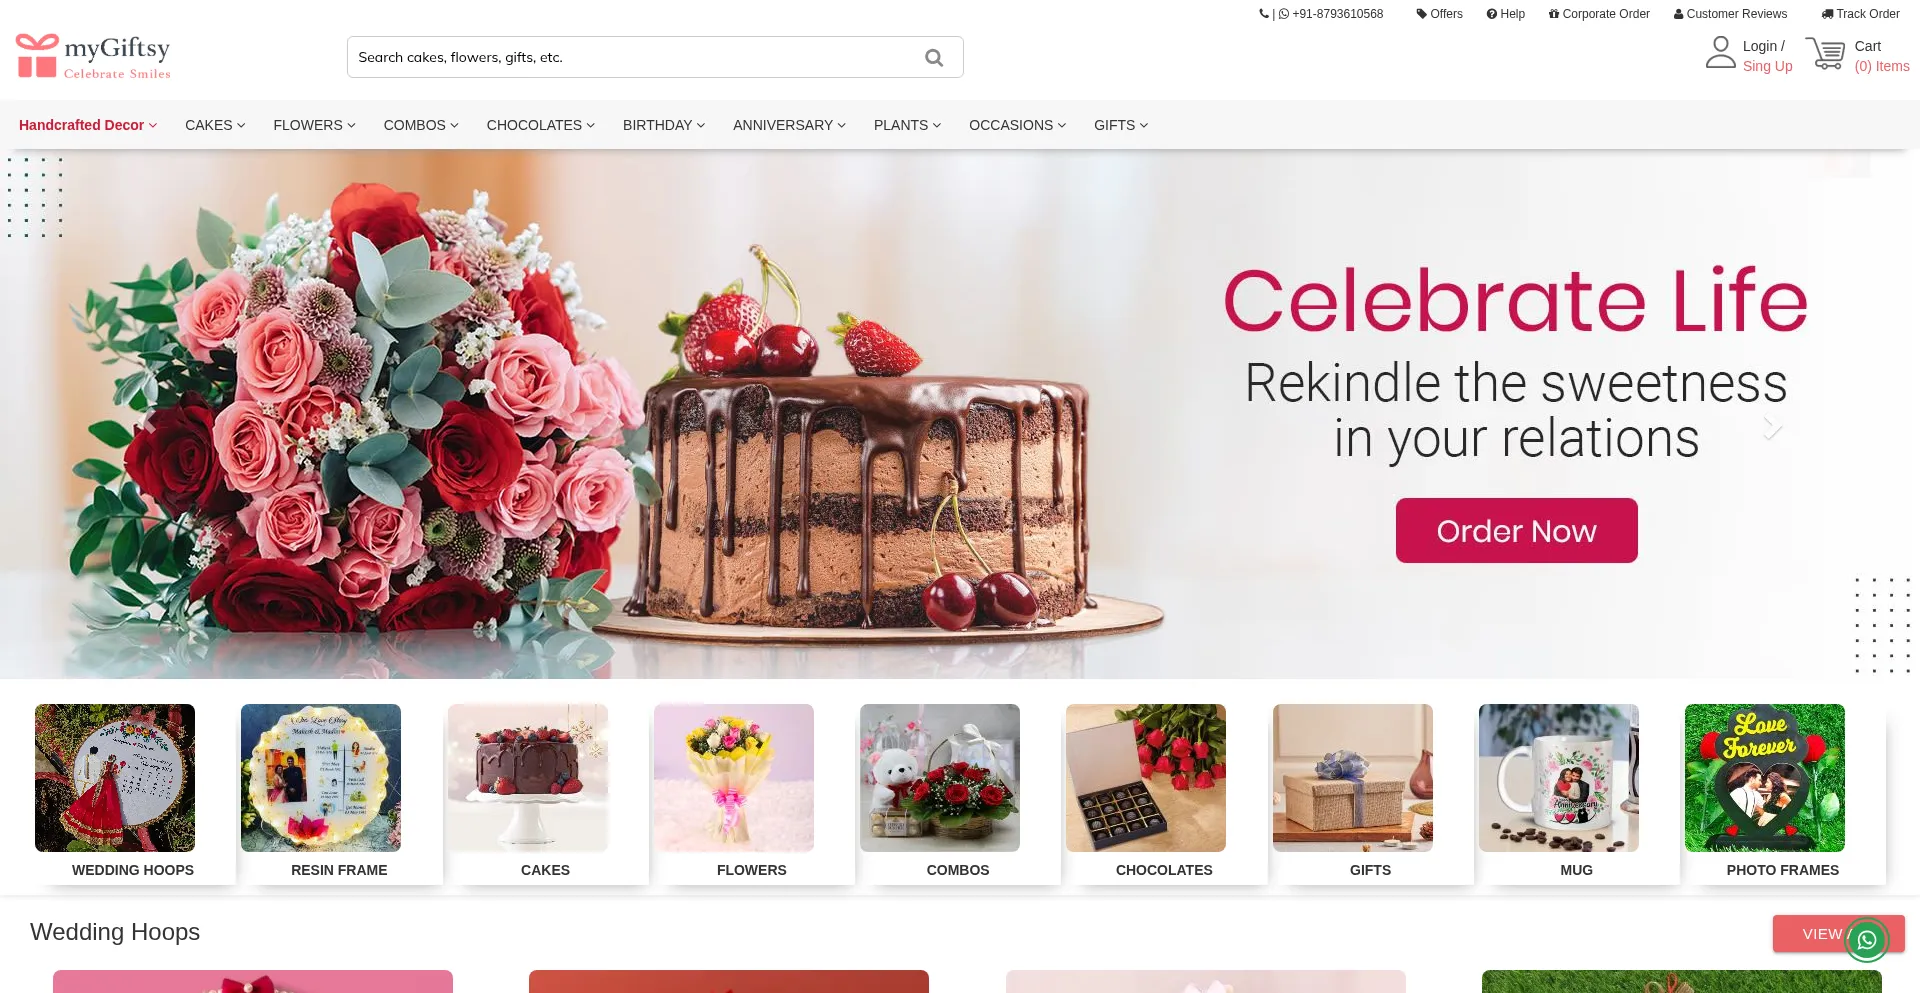Click the Order Now button

[x=1516, y=531]
